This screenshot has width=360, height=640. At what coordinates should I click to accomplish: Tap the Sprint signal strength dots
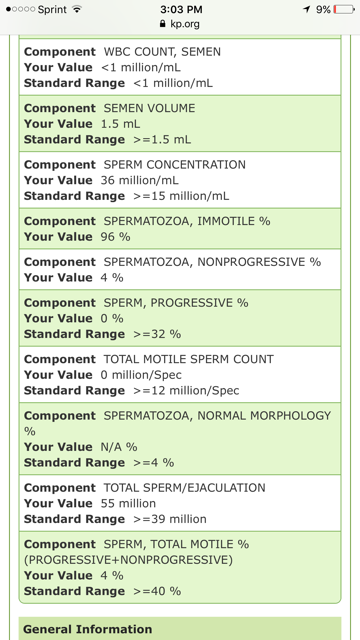20,9
